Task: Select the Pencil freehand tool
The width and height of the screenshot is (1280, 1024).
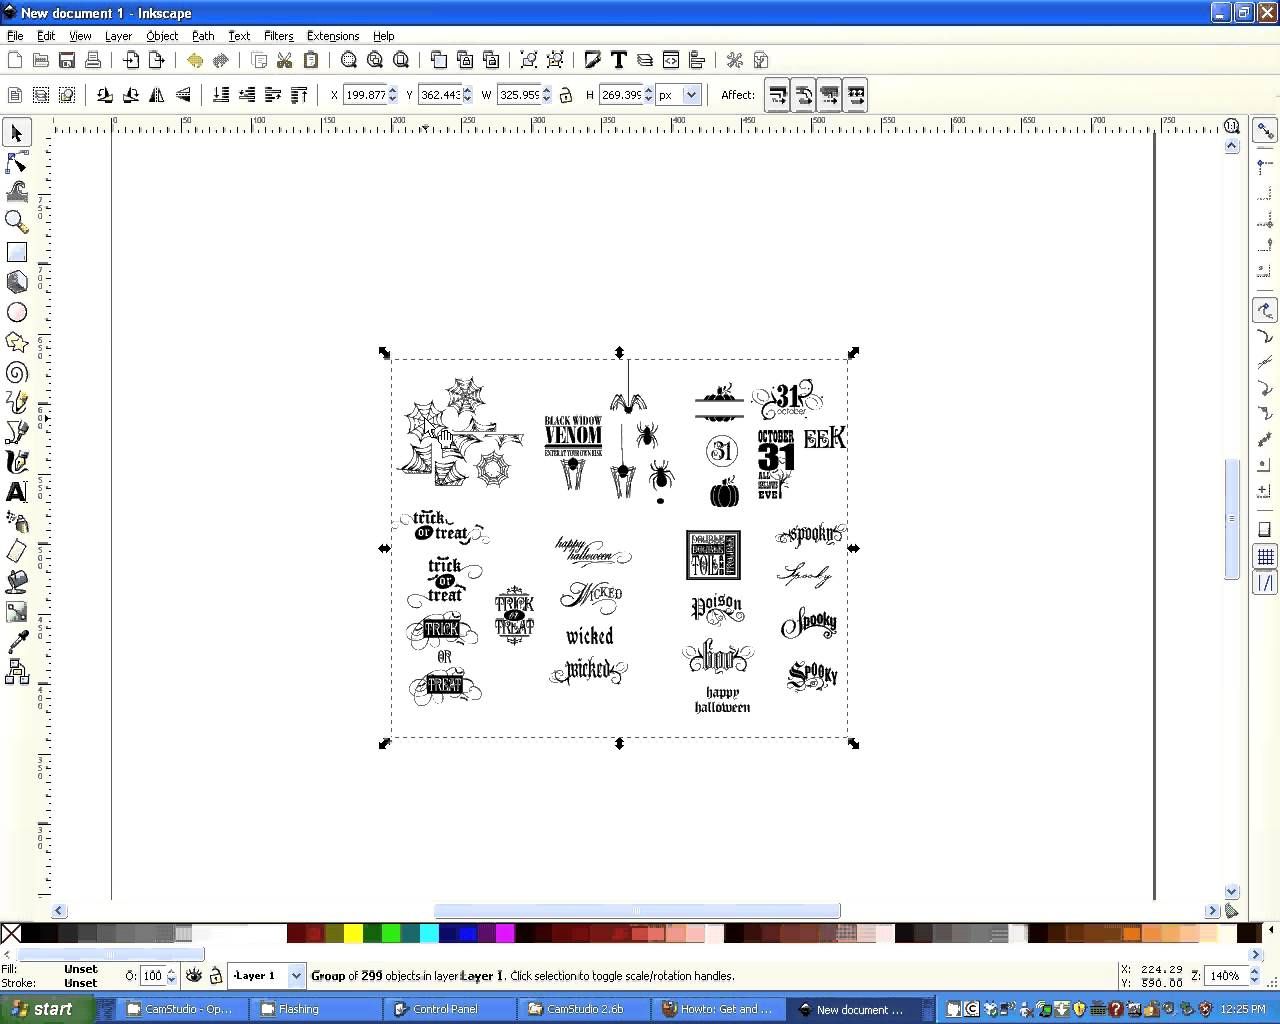Action: tap(17, 402)
